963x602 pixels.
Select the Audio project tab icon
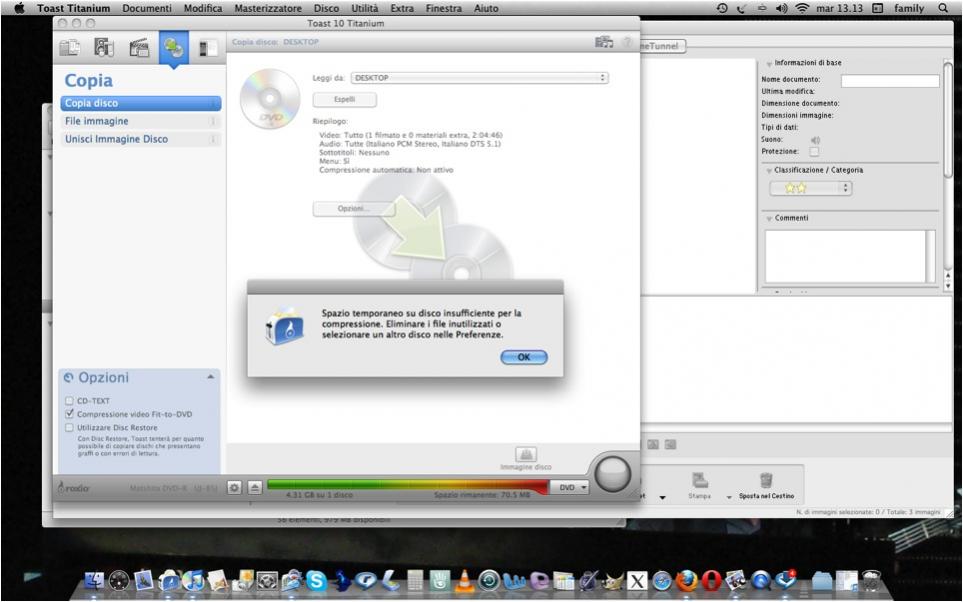(104, 47)
